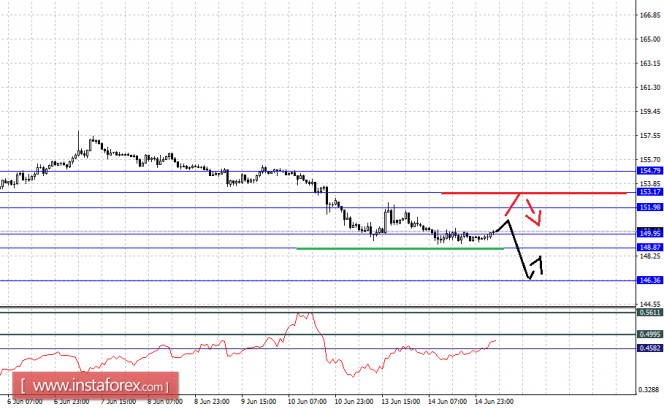664x409 pixels.
Task: Click the 166.85 price scale value
Action: pos(650,15)
